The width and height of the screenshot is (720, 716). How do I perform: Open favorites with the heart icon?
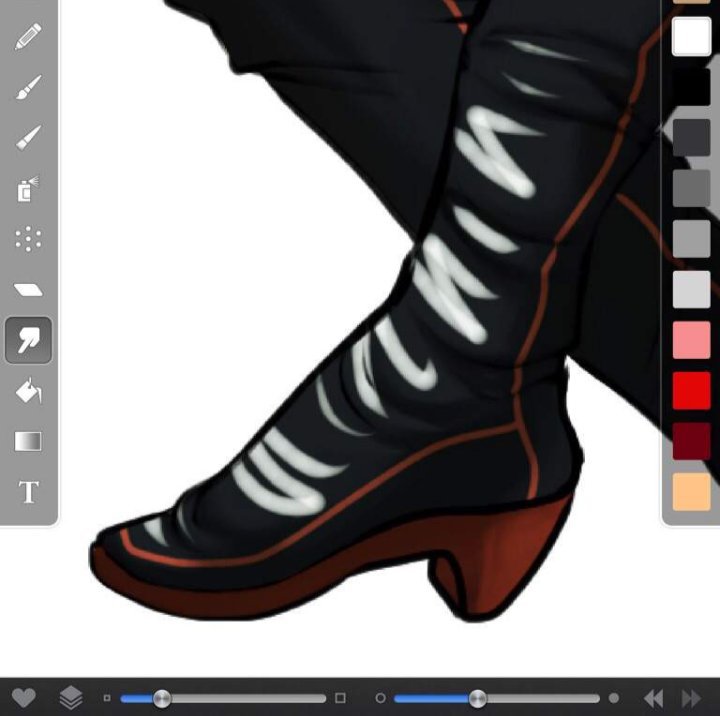[x=23, y=698]
